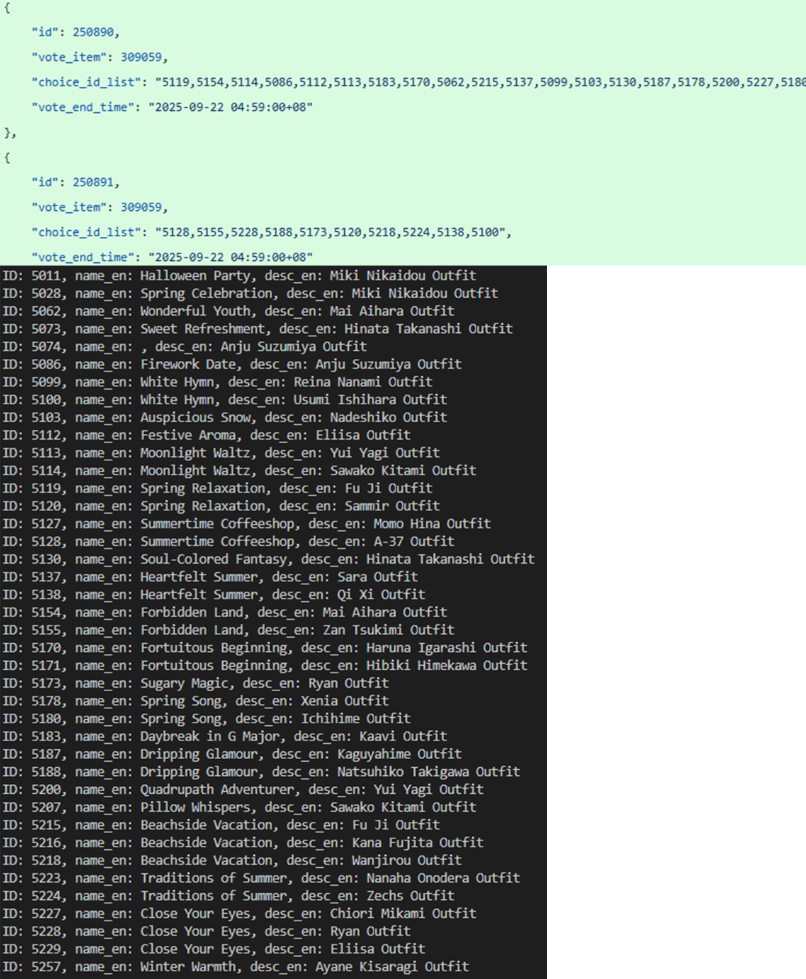Select the choice_id_list starting with 5119
The image size is (806, 979).
[x=418, y=82]
